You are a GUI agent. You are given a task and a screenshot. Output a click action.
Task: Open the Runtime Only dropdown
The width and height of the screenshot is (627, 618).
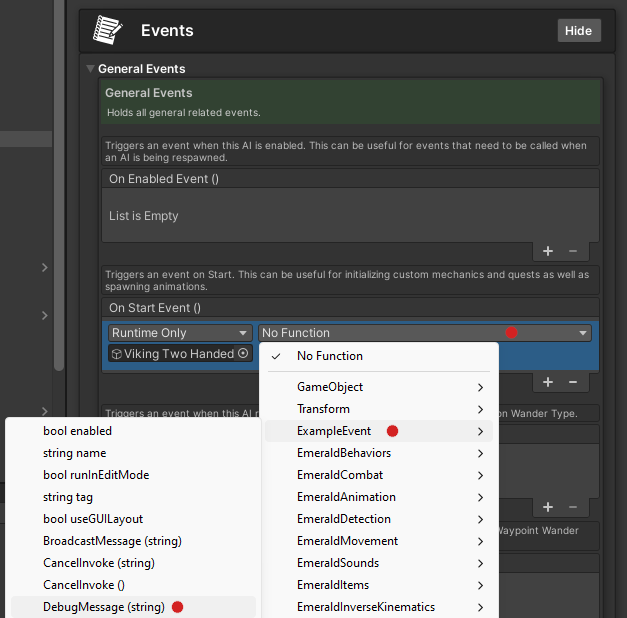pyautogui.click(x=180, y=333)
